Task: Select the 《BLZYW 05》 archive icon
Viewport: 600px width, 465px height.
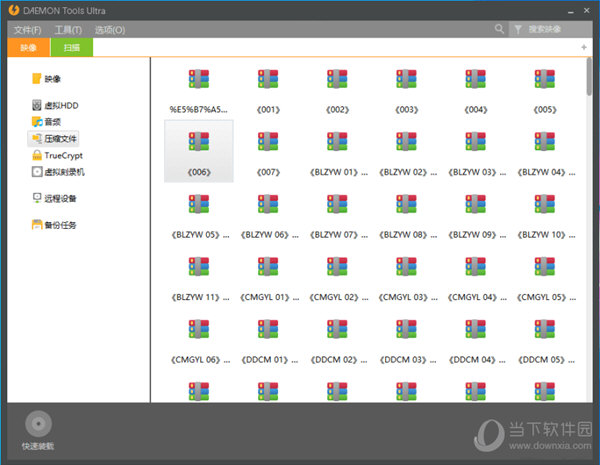Action: (x=199, y=204)
